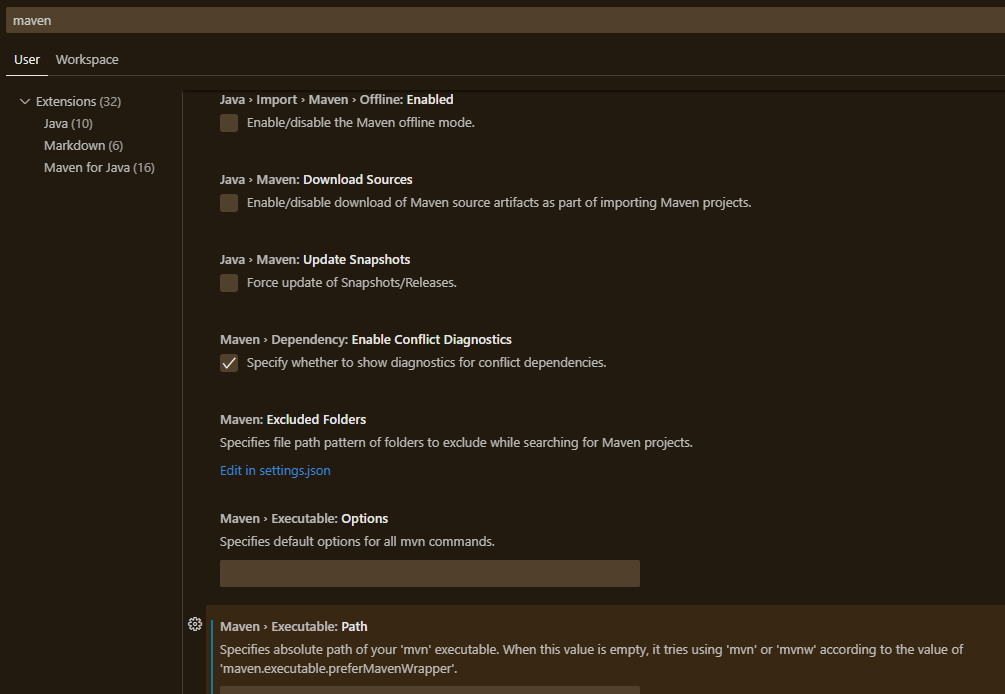Enable Maven offline mode checkbox
Screen dimensions: 1005x694
[x=229, y=123]
